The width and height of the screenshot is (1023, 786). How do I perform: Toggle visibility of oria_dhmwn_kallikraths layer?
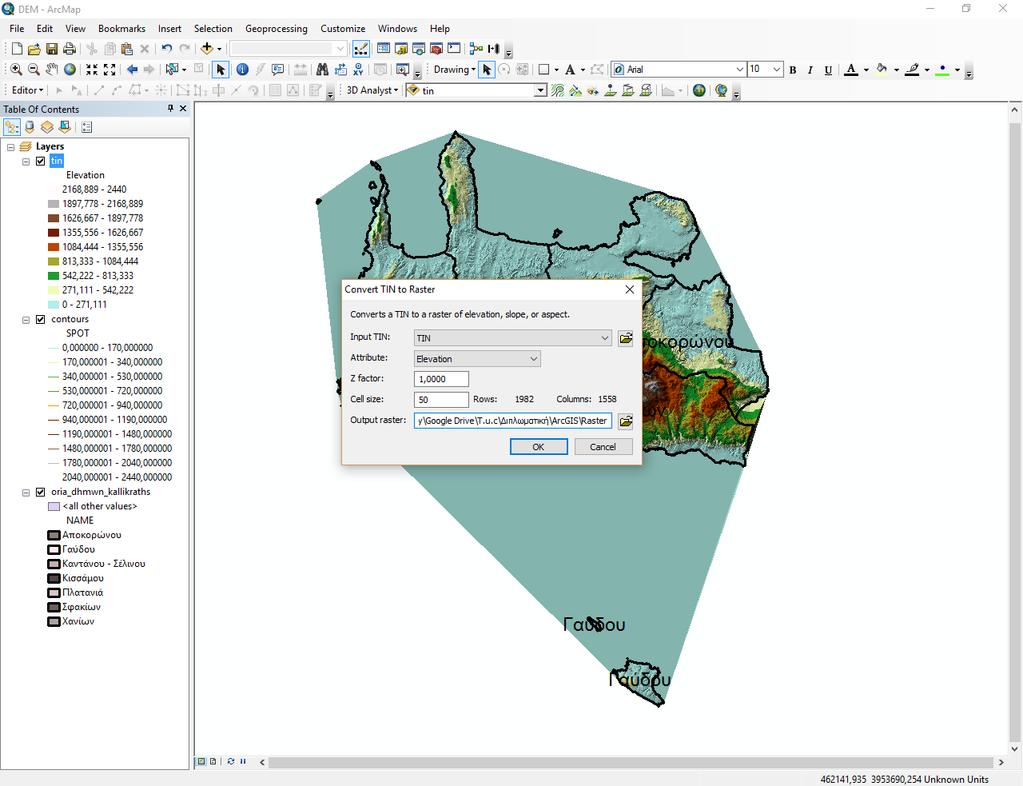[x=40, y=492]
